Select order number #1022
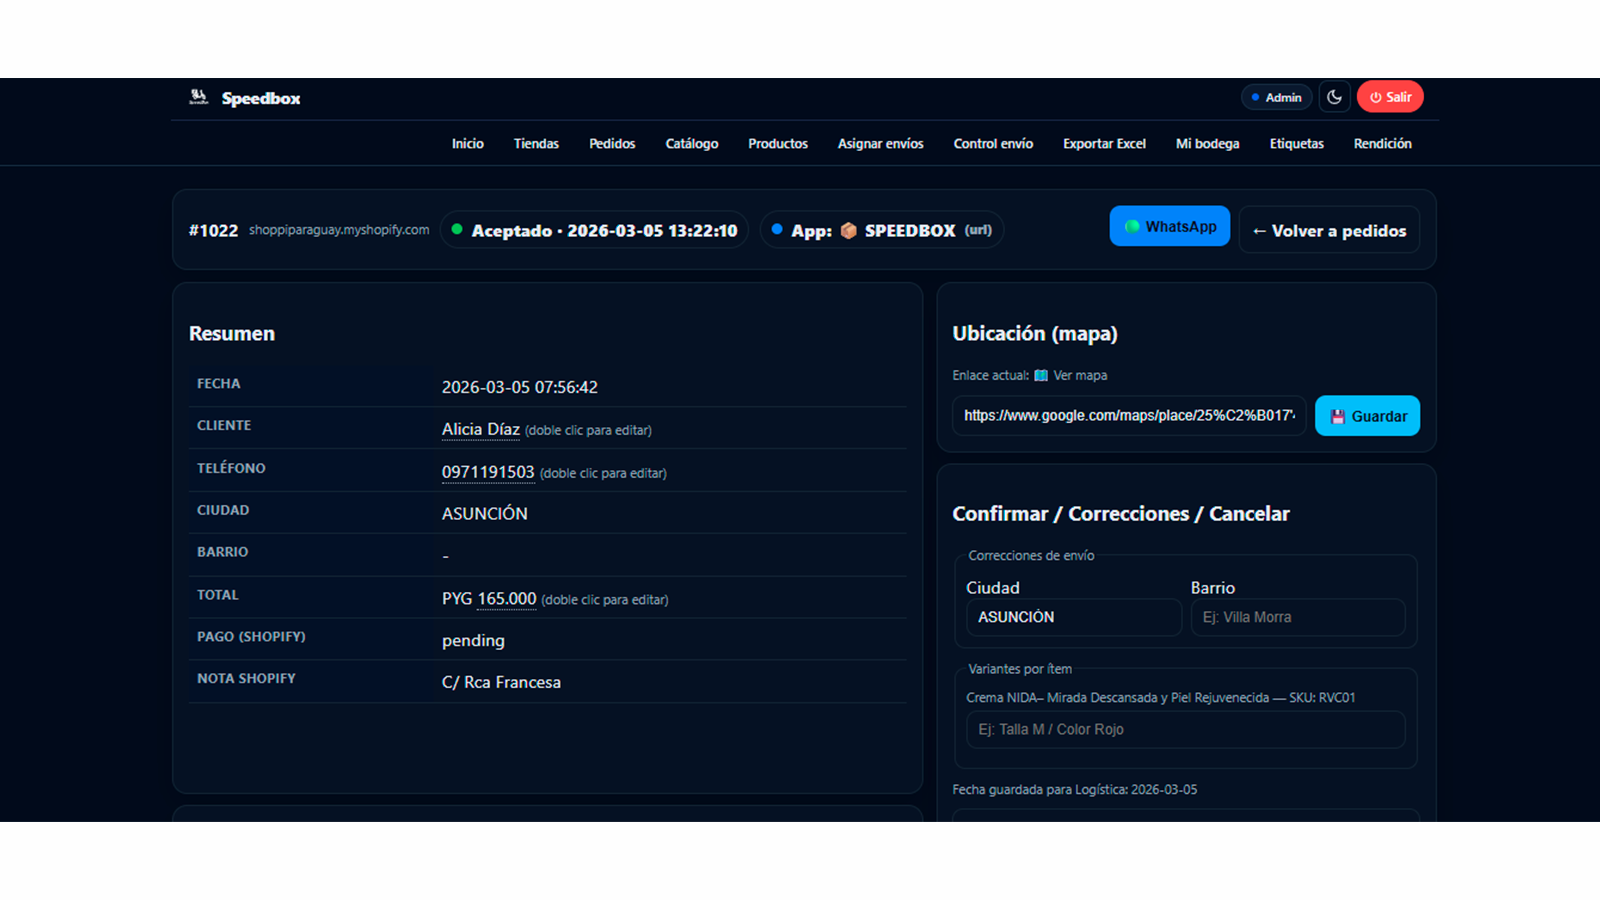1600x900 pixels. [213, 230]
